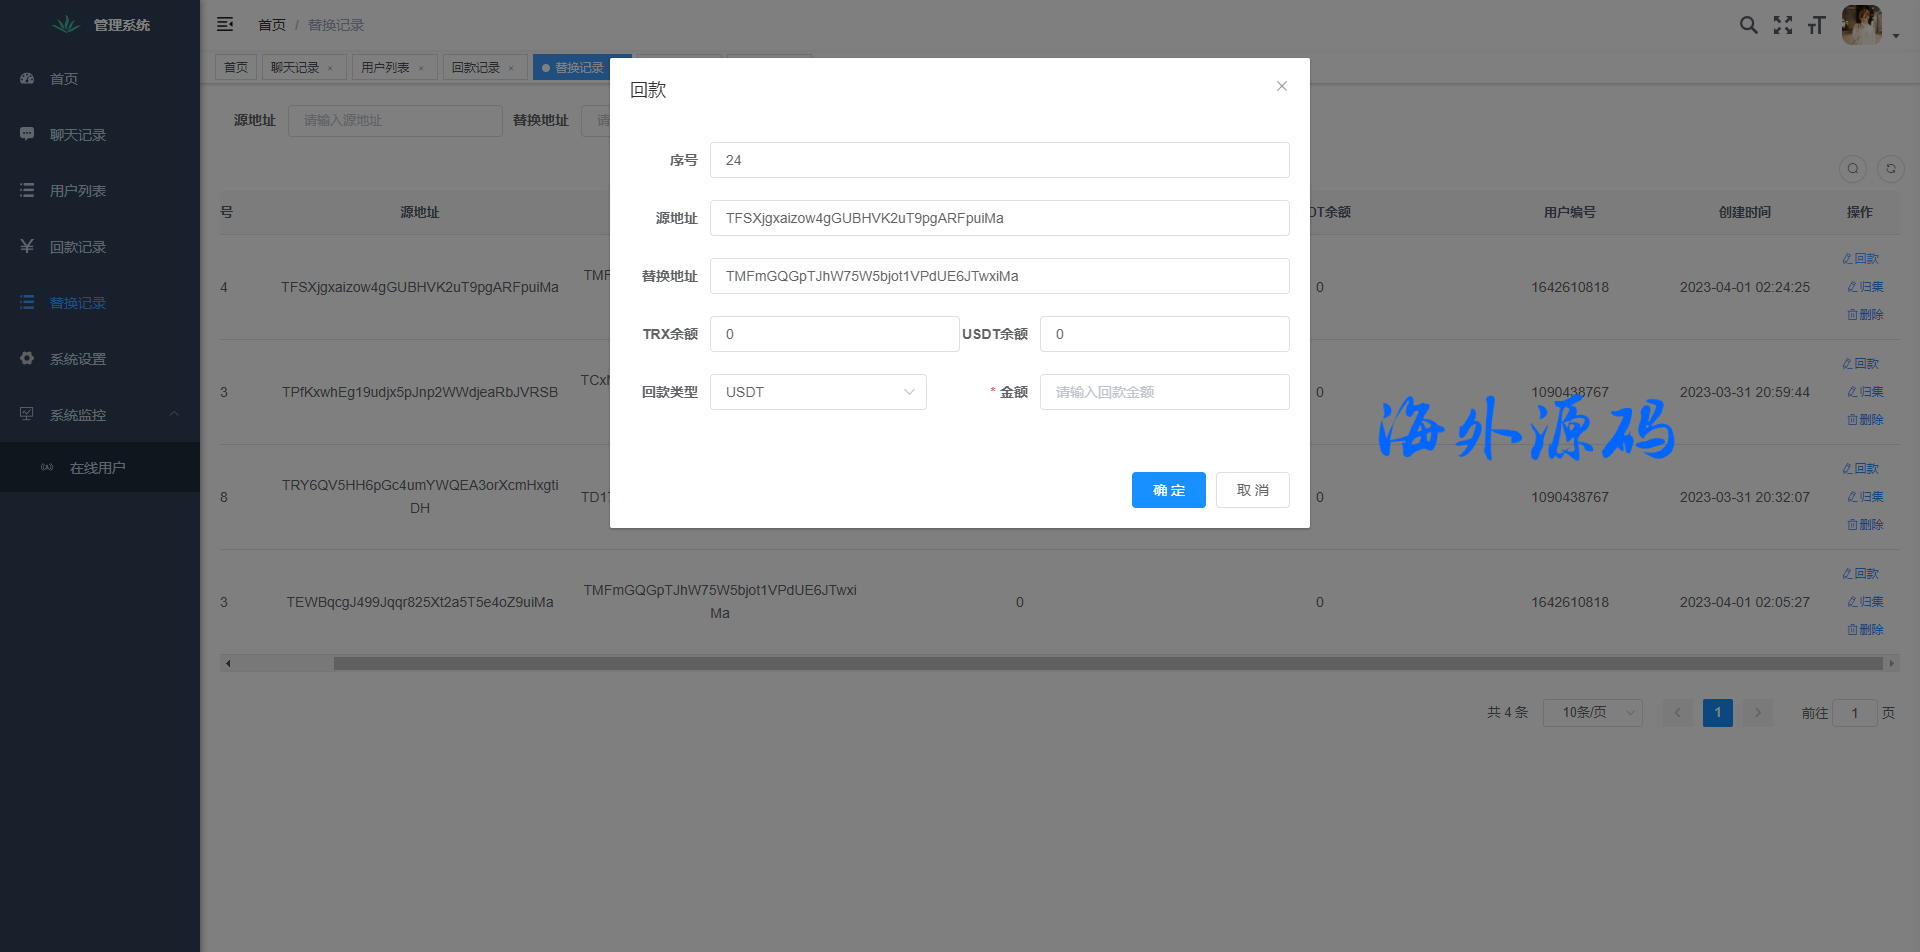
Task: Open the 回款类型 USDT dropdown
Action: click(x=818, y=392)
